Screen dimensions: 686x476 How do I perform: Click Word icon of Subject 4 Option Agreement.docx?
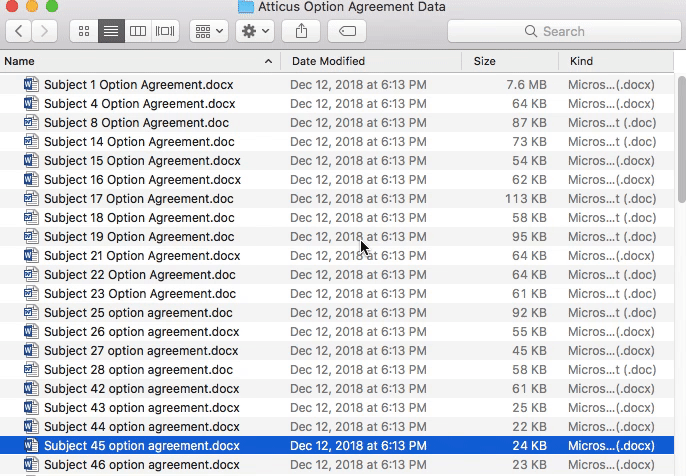pyautogui.click(x=31, y=104)
